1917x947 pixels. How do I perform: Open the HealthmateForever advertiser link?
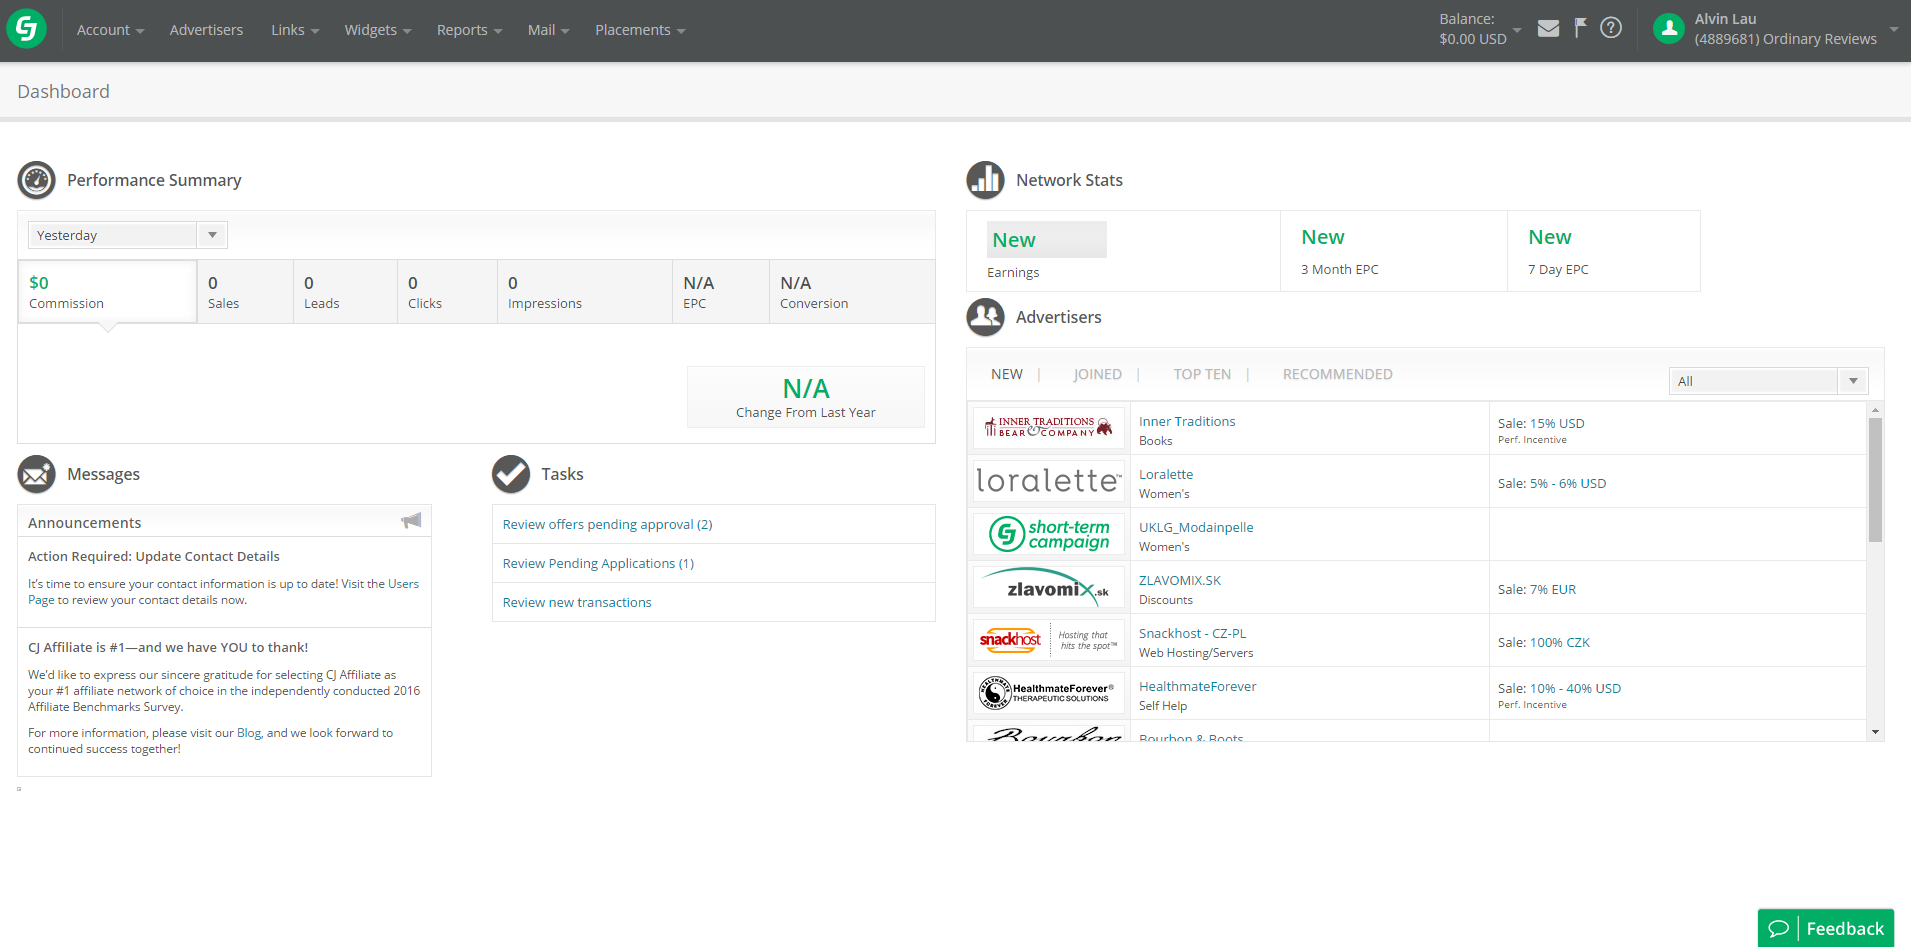pyautogui.click(x=1197, y=686)
